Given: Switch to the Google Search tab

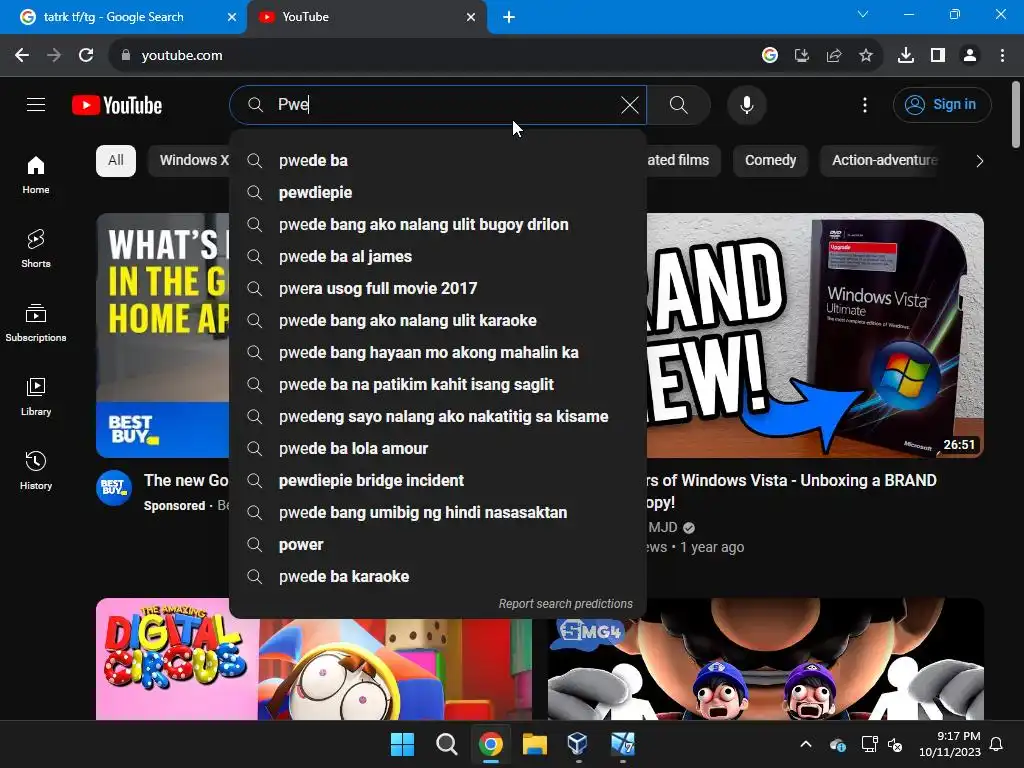Looking at the screenshot, I should point(123,17).
